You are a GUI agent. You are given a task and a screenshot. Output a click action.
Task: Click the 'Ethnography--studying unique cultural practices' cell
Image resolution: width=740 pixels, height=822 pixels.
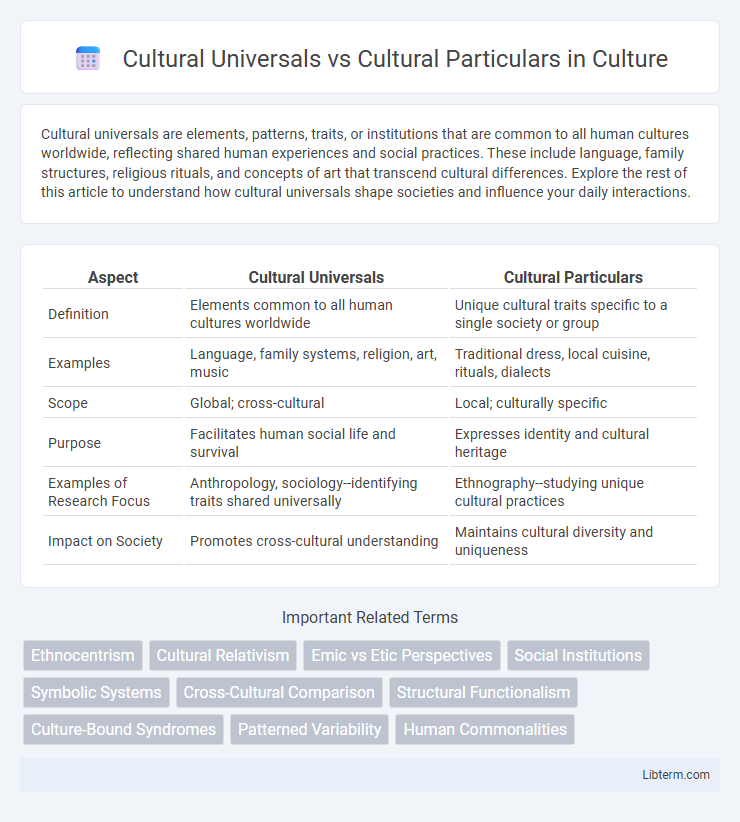pyautogui.click(x=573, y=492)
